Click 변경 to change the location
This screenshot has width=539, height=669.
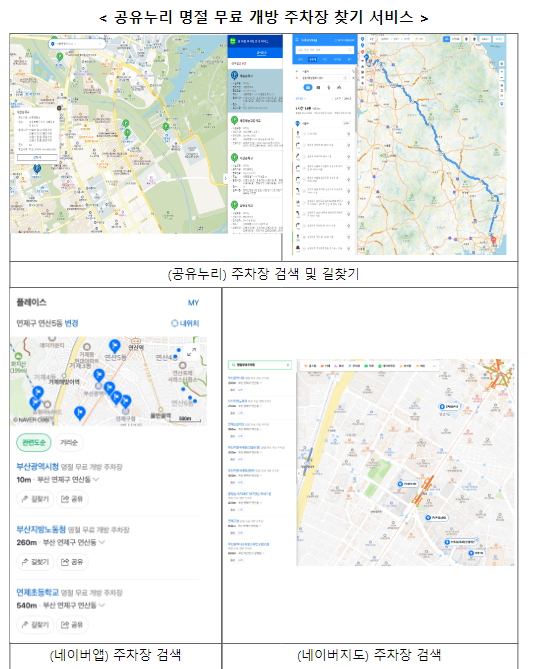point(71,323)
